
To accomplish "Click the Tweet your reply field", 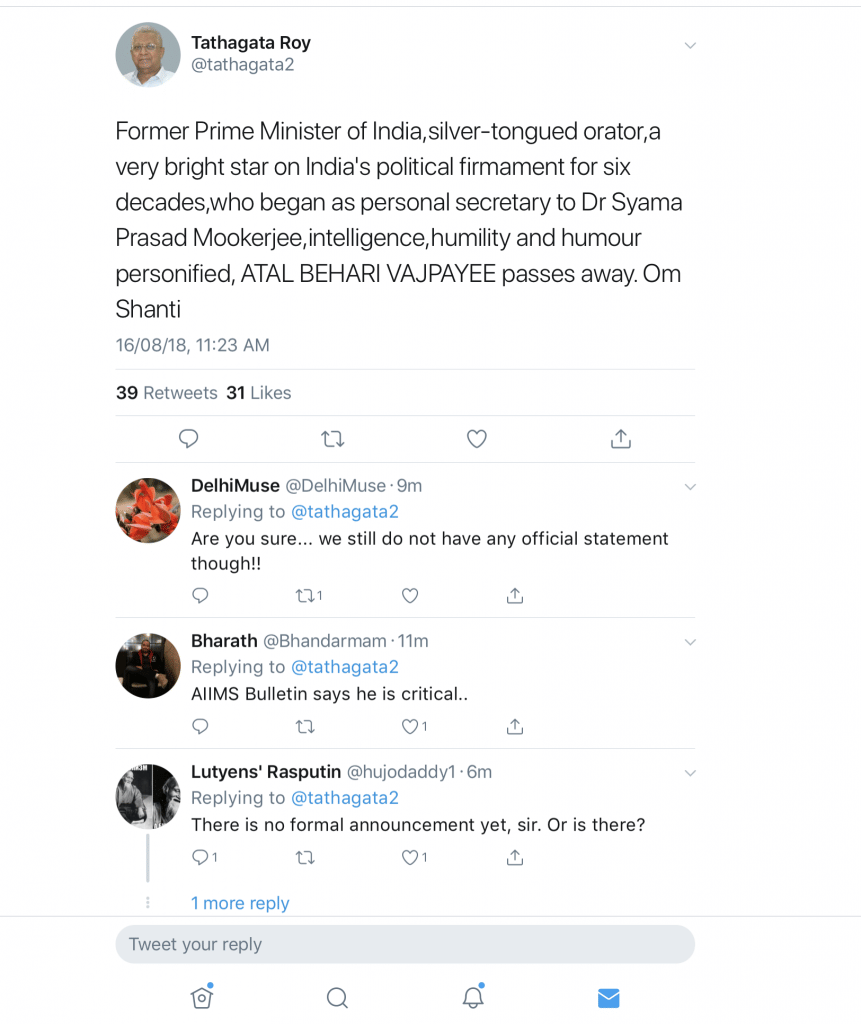I will pyautogui.click(x=404, y=944).
